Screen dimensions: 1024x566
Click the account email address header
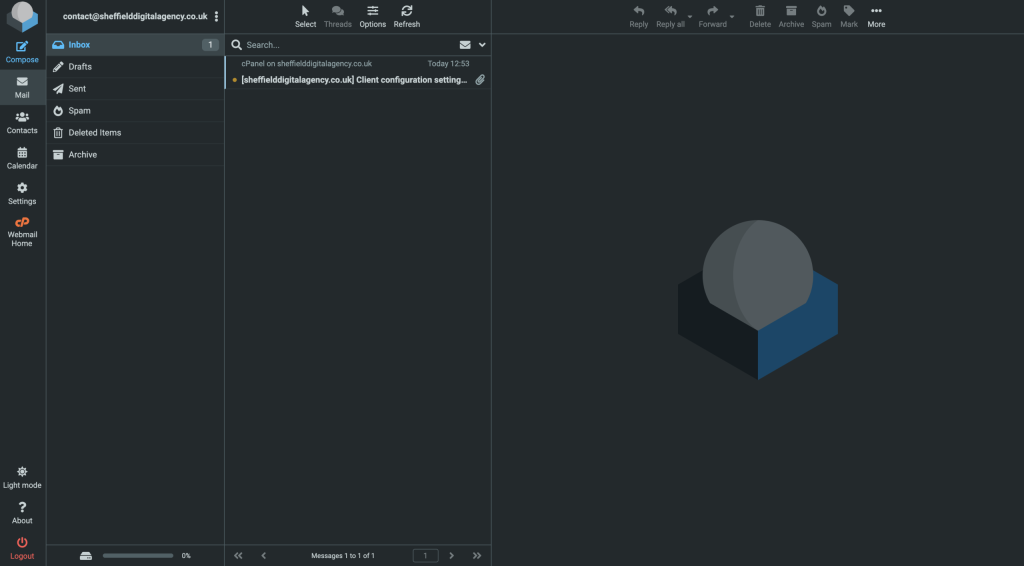point(135,16)
